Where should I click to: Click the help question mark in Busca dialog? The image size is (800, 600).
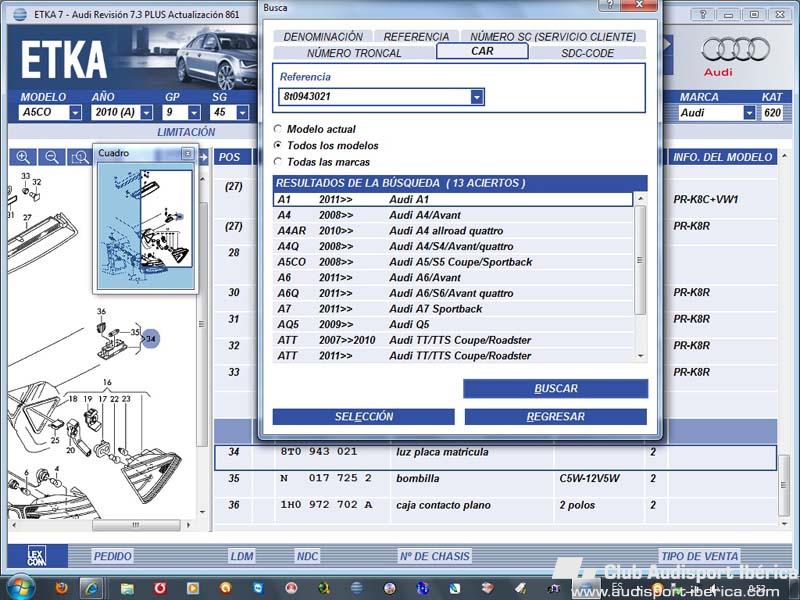coord(609,5)
